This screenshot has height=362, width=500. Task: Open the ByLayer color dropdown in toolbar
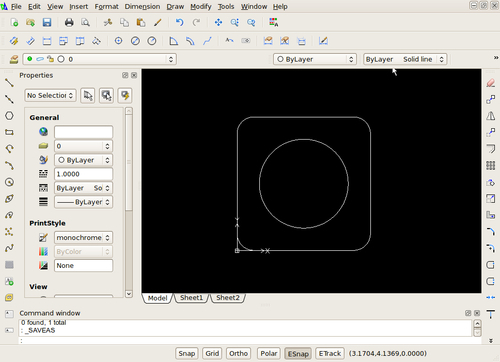(x=315, y=59)
